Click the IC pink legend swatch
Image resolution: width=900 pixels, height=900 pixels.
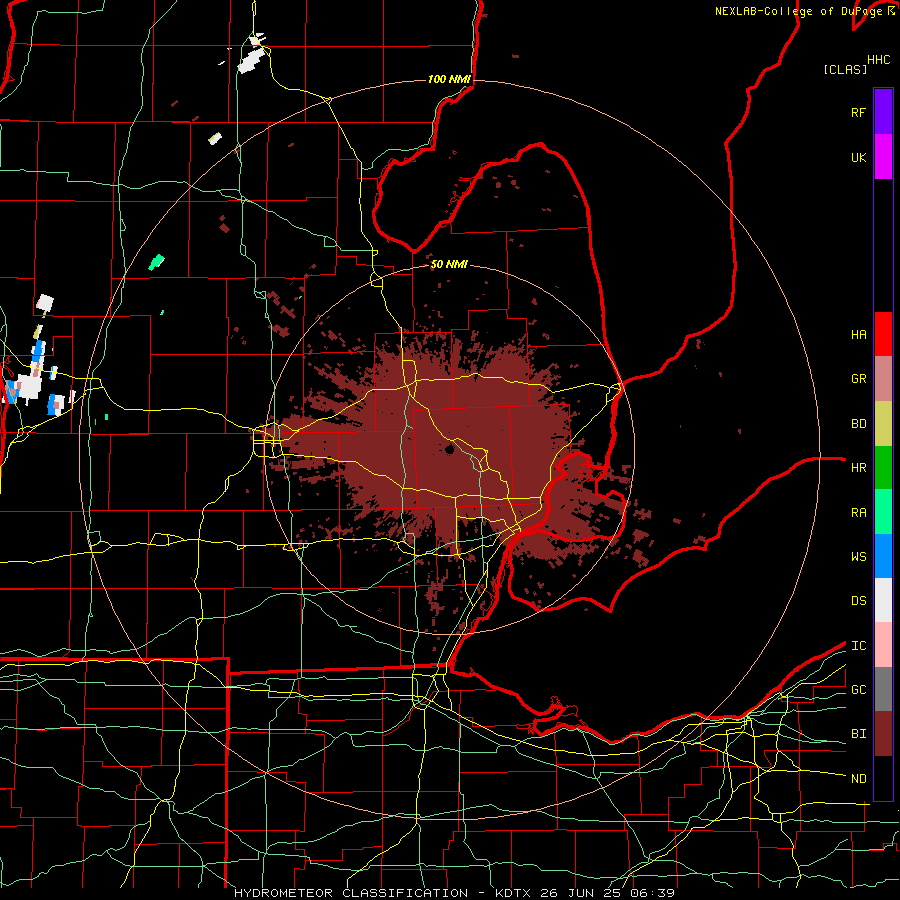coord(883,645)
